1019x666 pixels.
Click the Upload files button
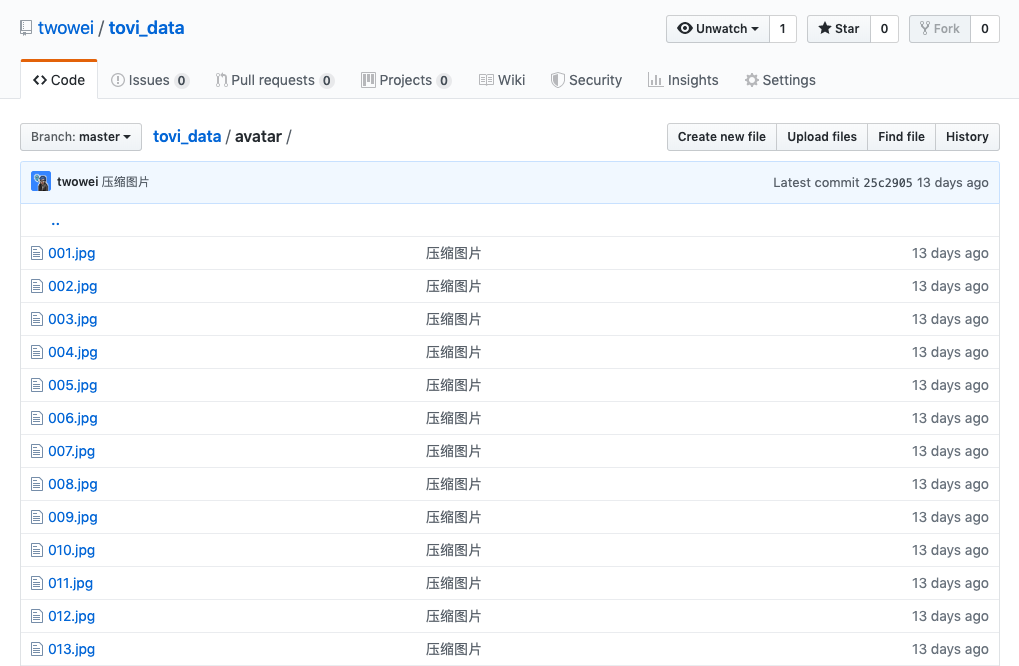coord(821,137)
